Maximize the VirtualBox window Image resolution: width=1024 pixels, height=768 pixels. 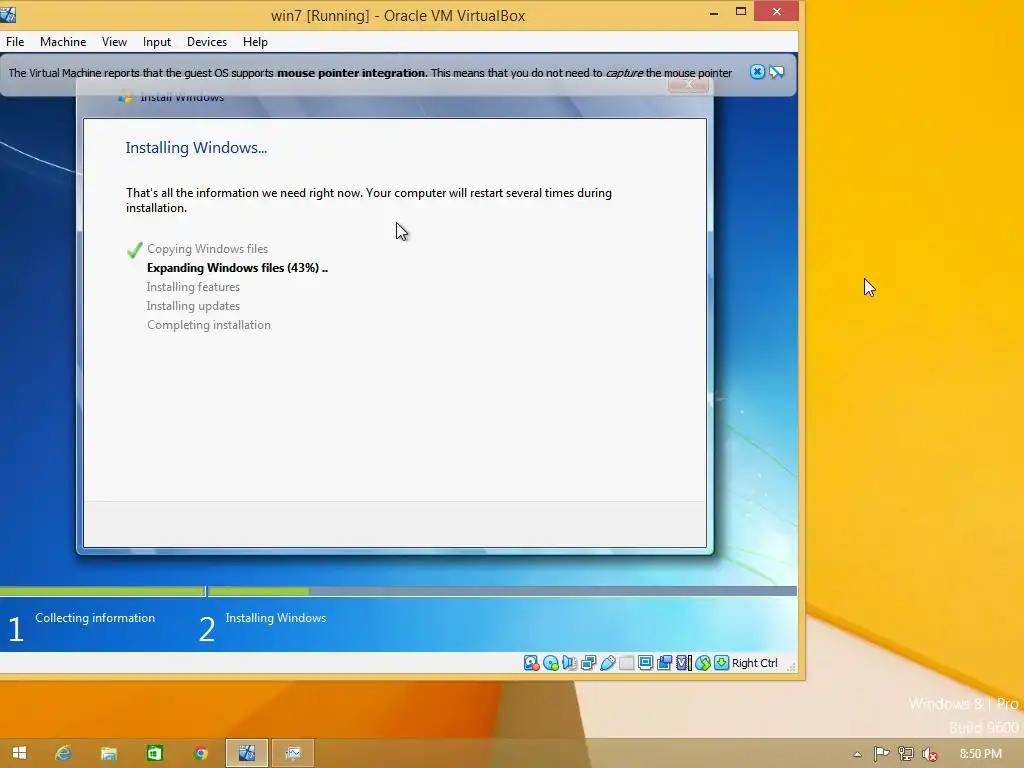(x=741, y=11)
